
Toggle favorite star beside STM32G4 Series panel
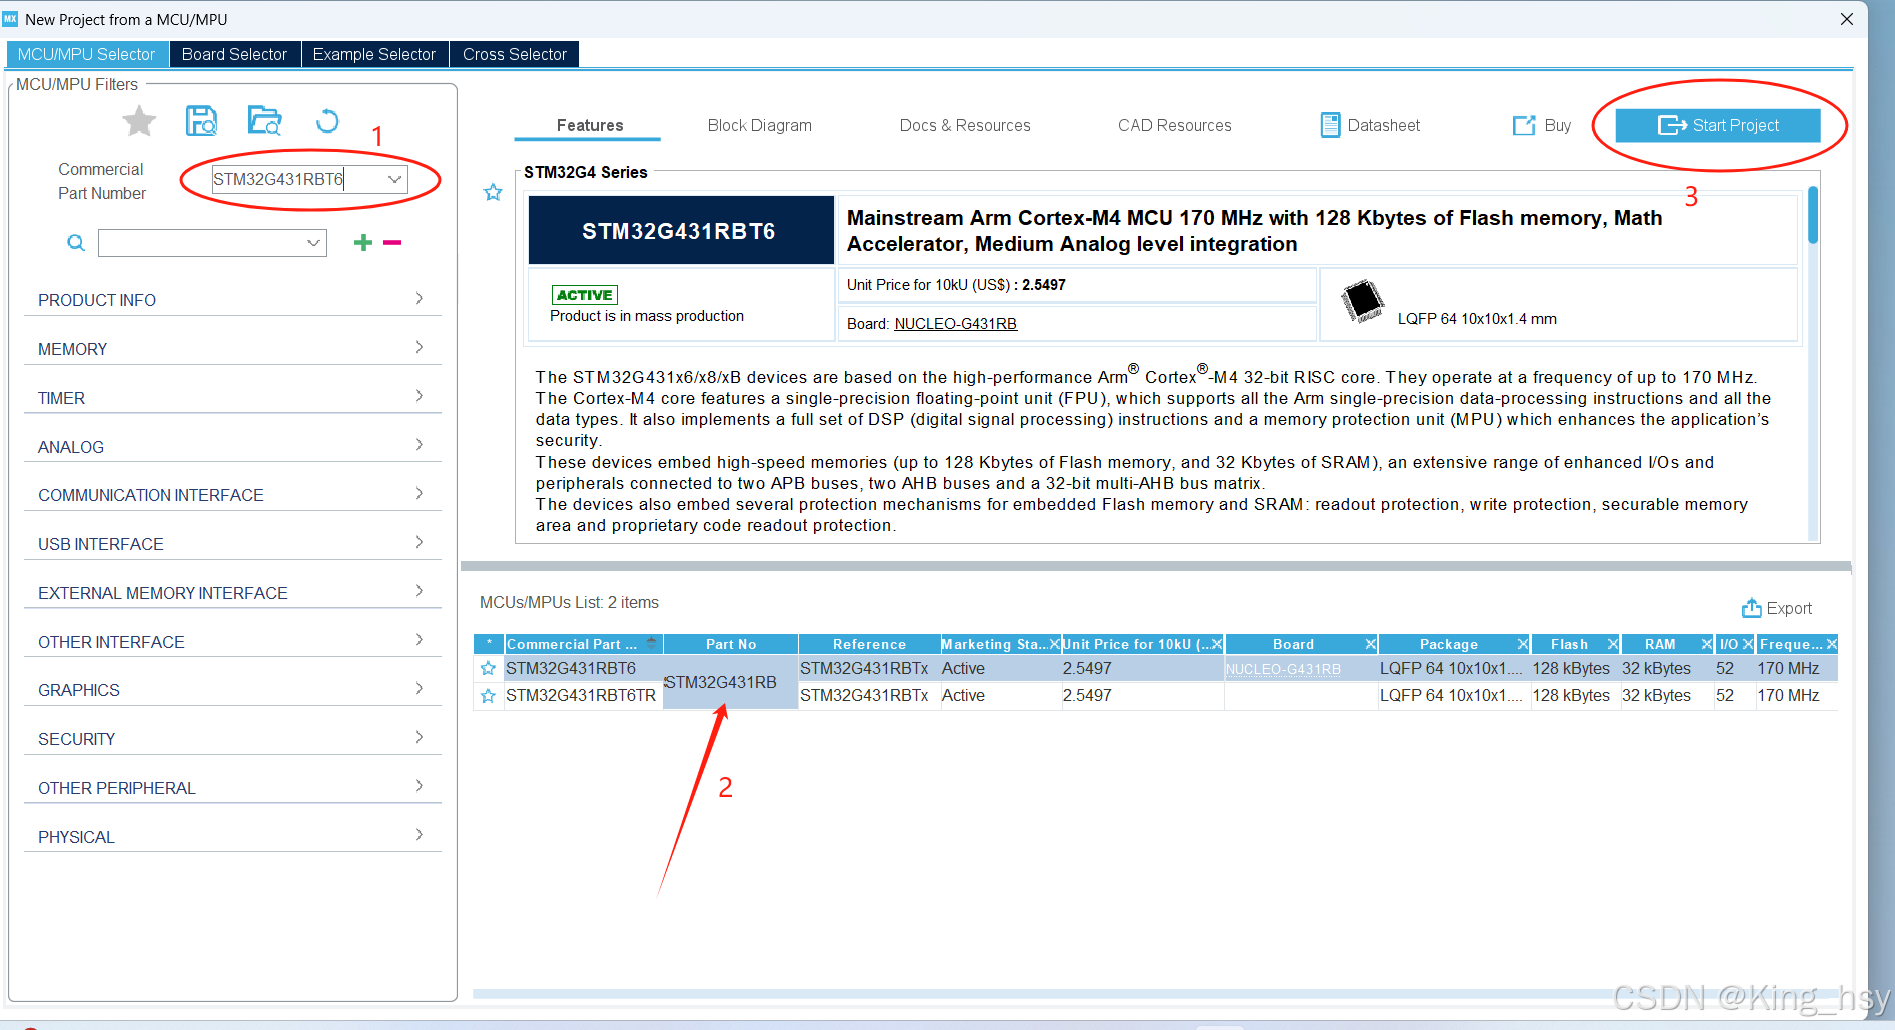pyautogui.click(x=493, y=192)
